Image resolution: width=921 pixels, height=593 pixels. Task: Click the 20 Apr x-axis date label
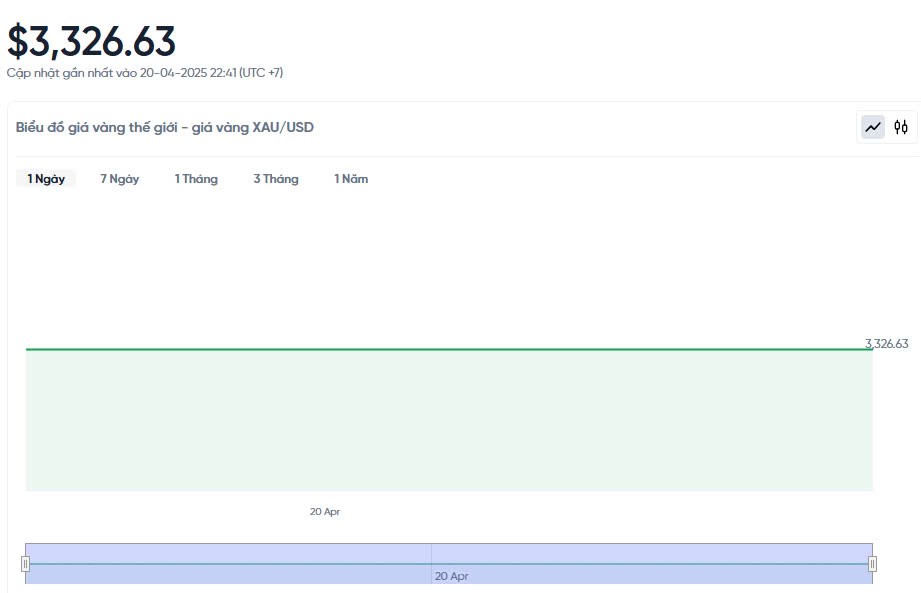tap(325, 512)
